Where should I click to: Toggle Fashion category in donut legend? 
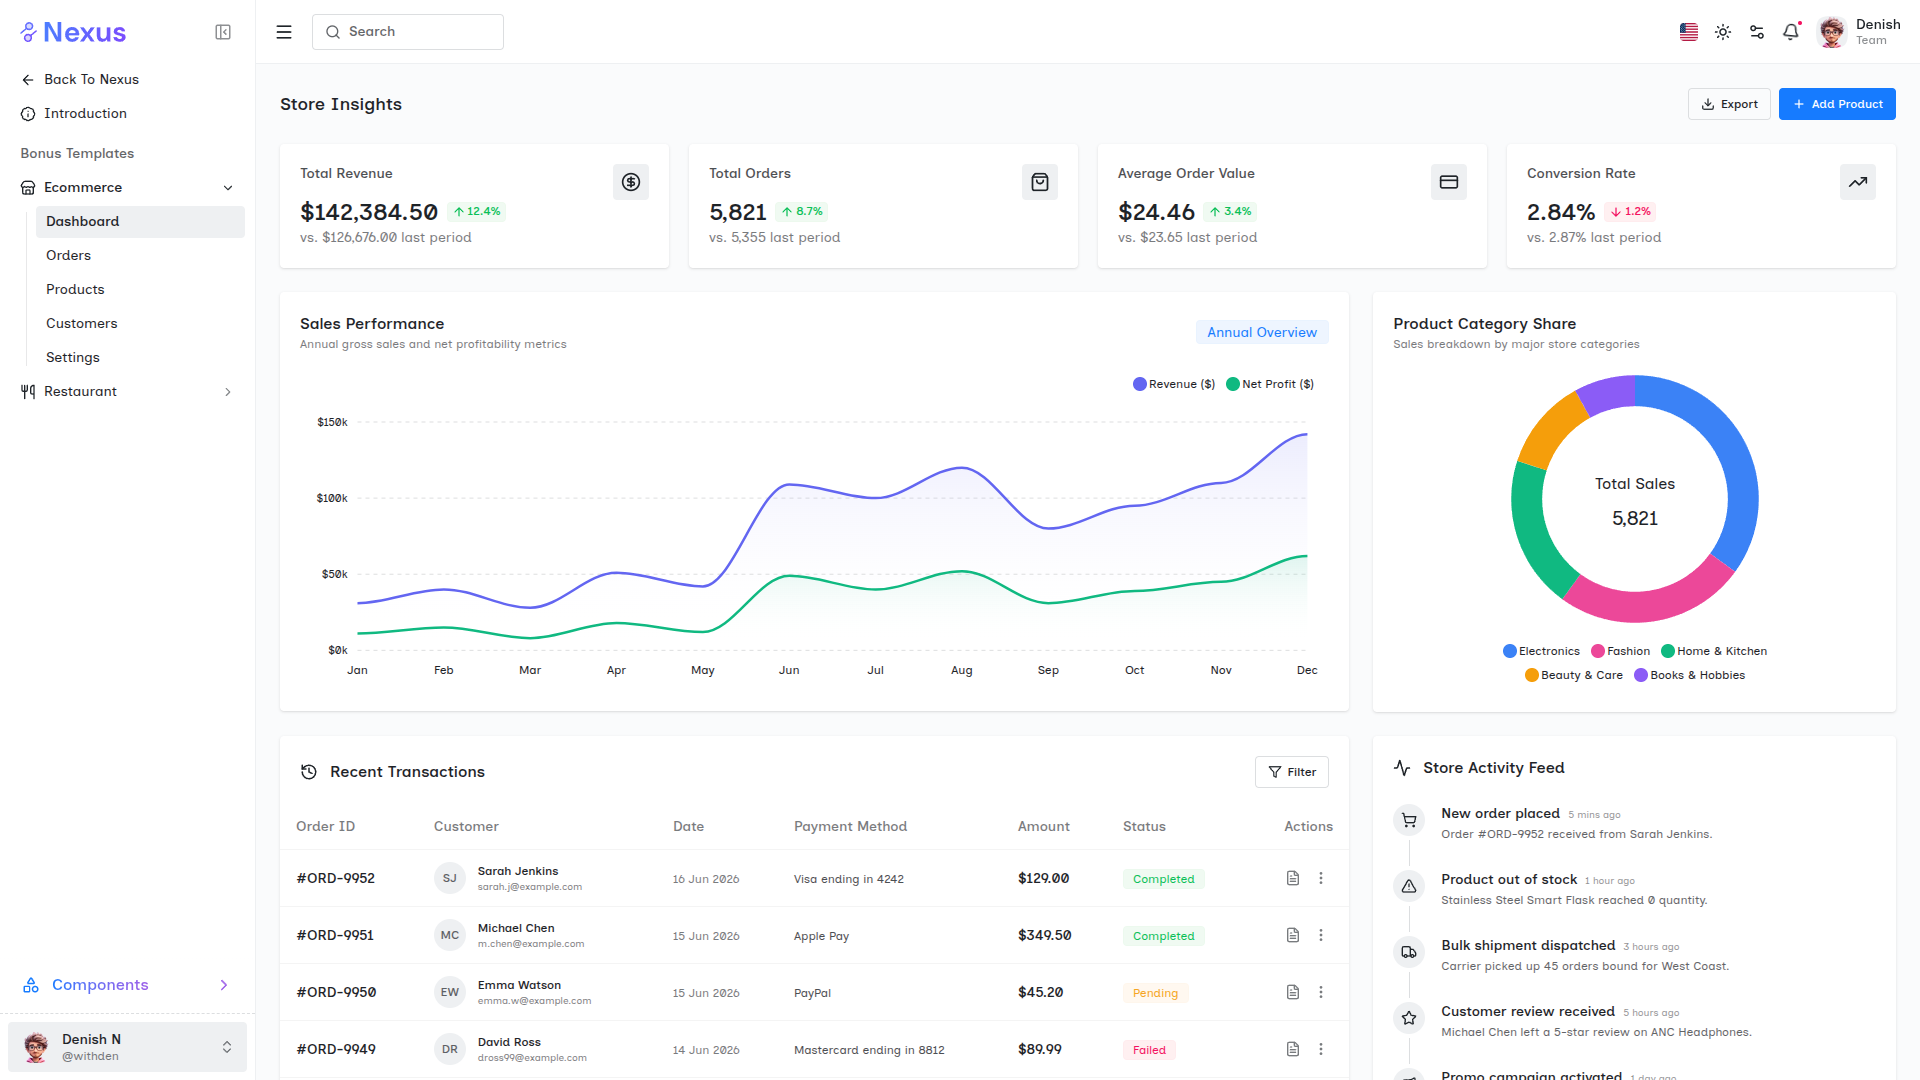pos(1621,651)
